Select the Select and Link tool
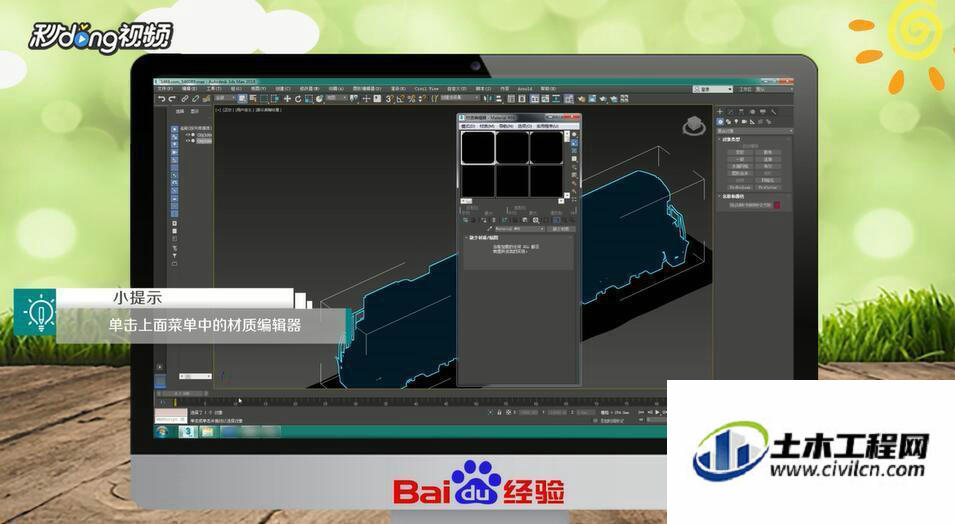This screenshot has height=524, width=955. pos(185,99)
